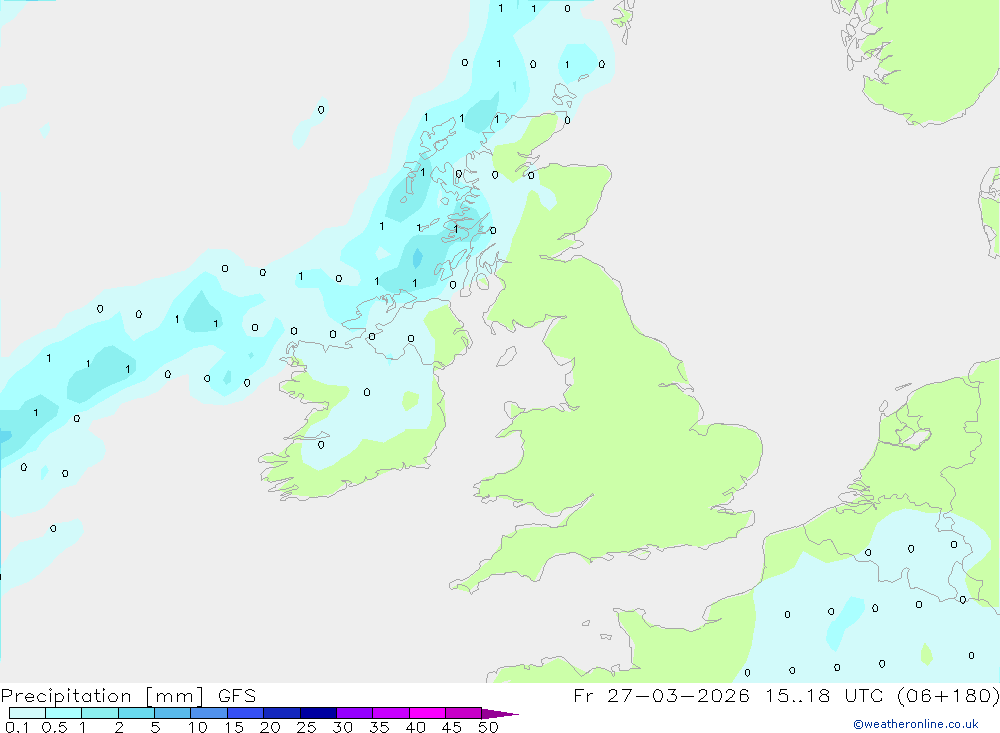
Task: Click the "15..18 UTC" time range text
Action: (824, 695)
